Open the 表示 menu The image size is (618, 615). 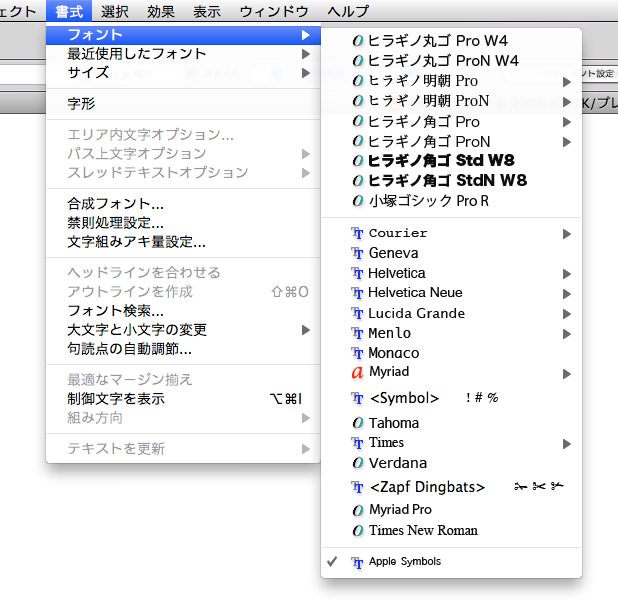click(207, 11)
